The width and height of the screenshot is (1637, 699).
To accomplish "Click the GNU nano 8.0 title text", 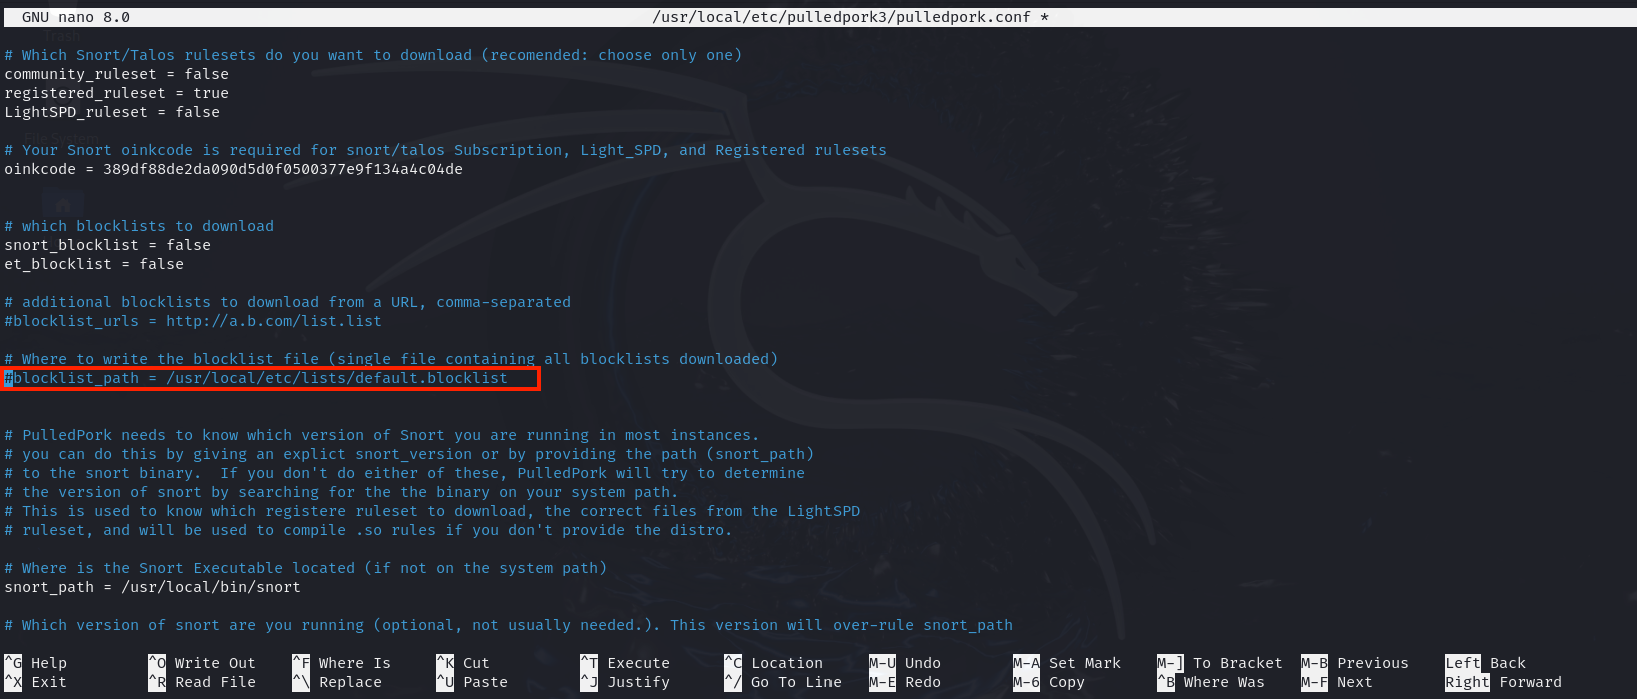I will (x=76, y=17).
